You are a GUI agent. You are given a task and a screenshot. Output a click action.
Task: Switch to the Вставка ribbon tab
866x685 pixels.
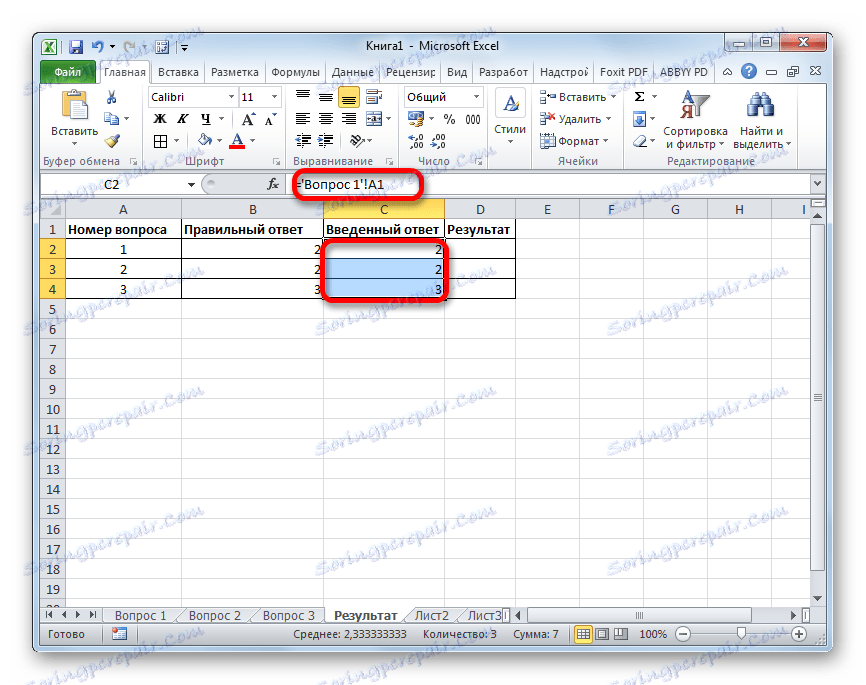(178, 72)
